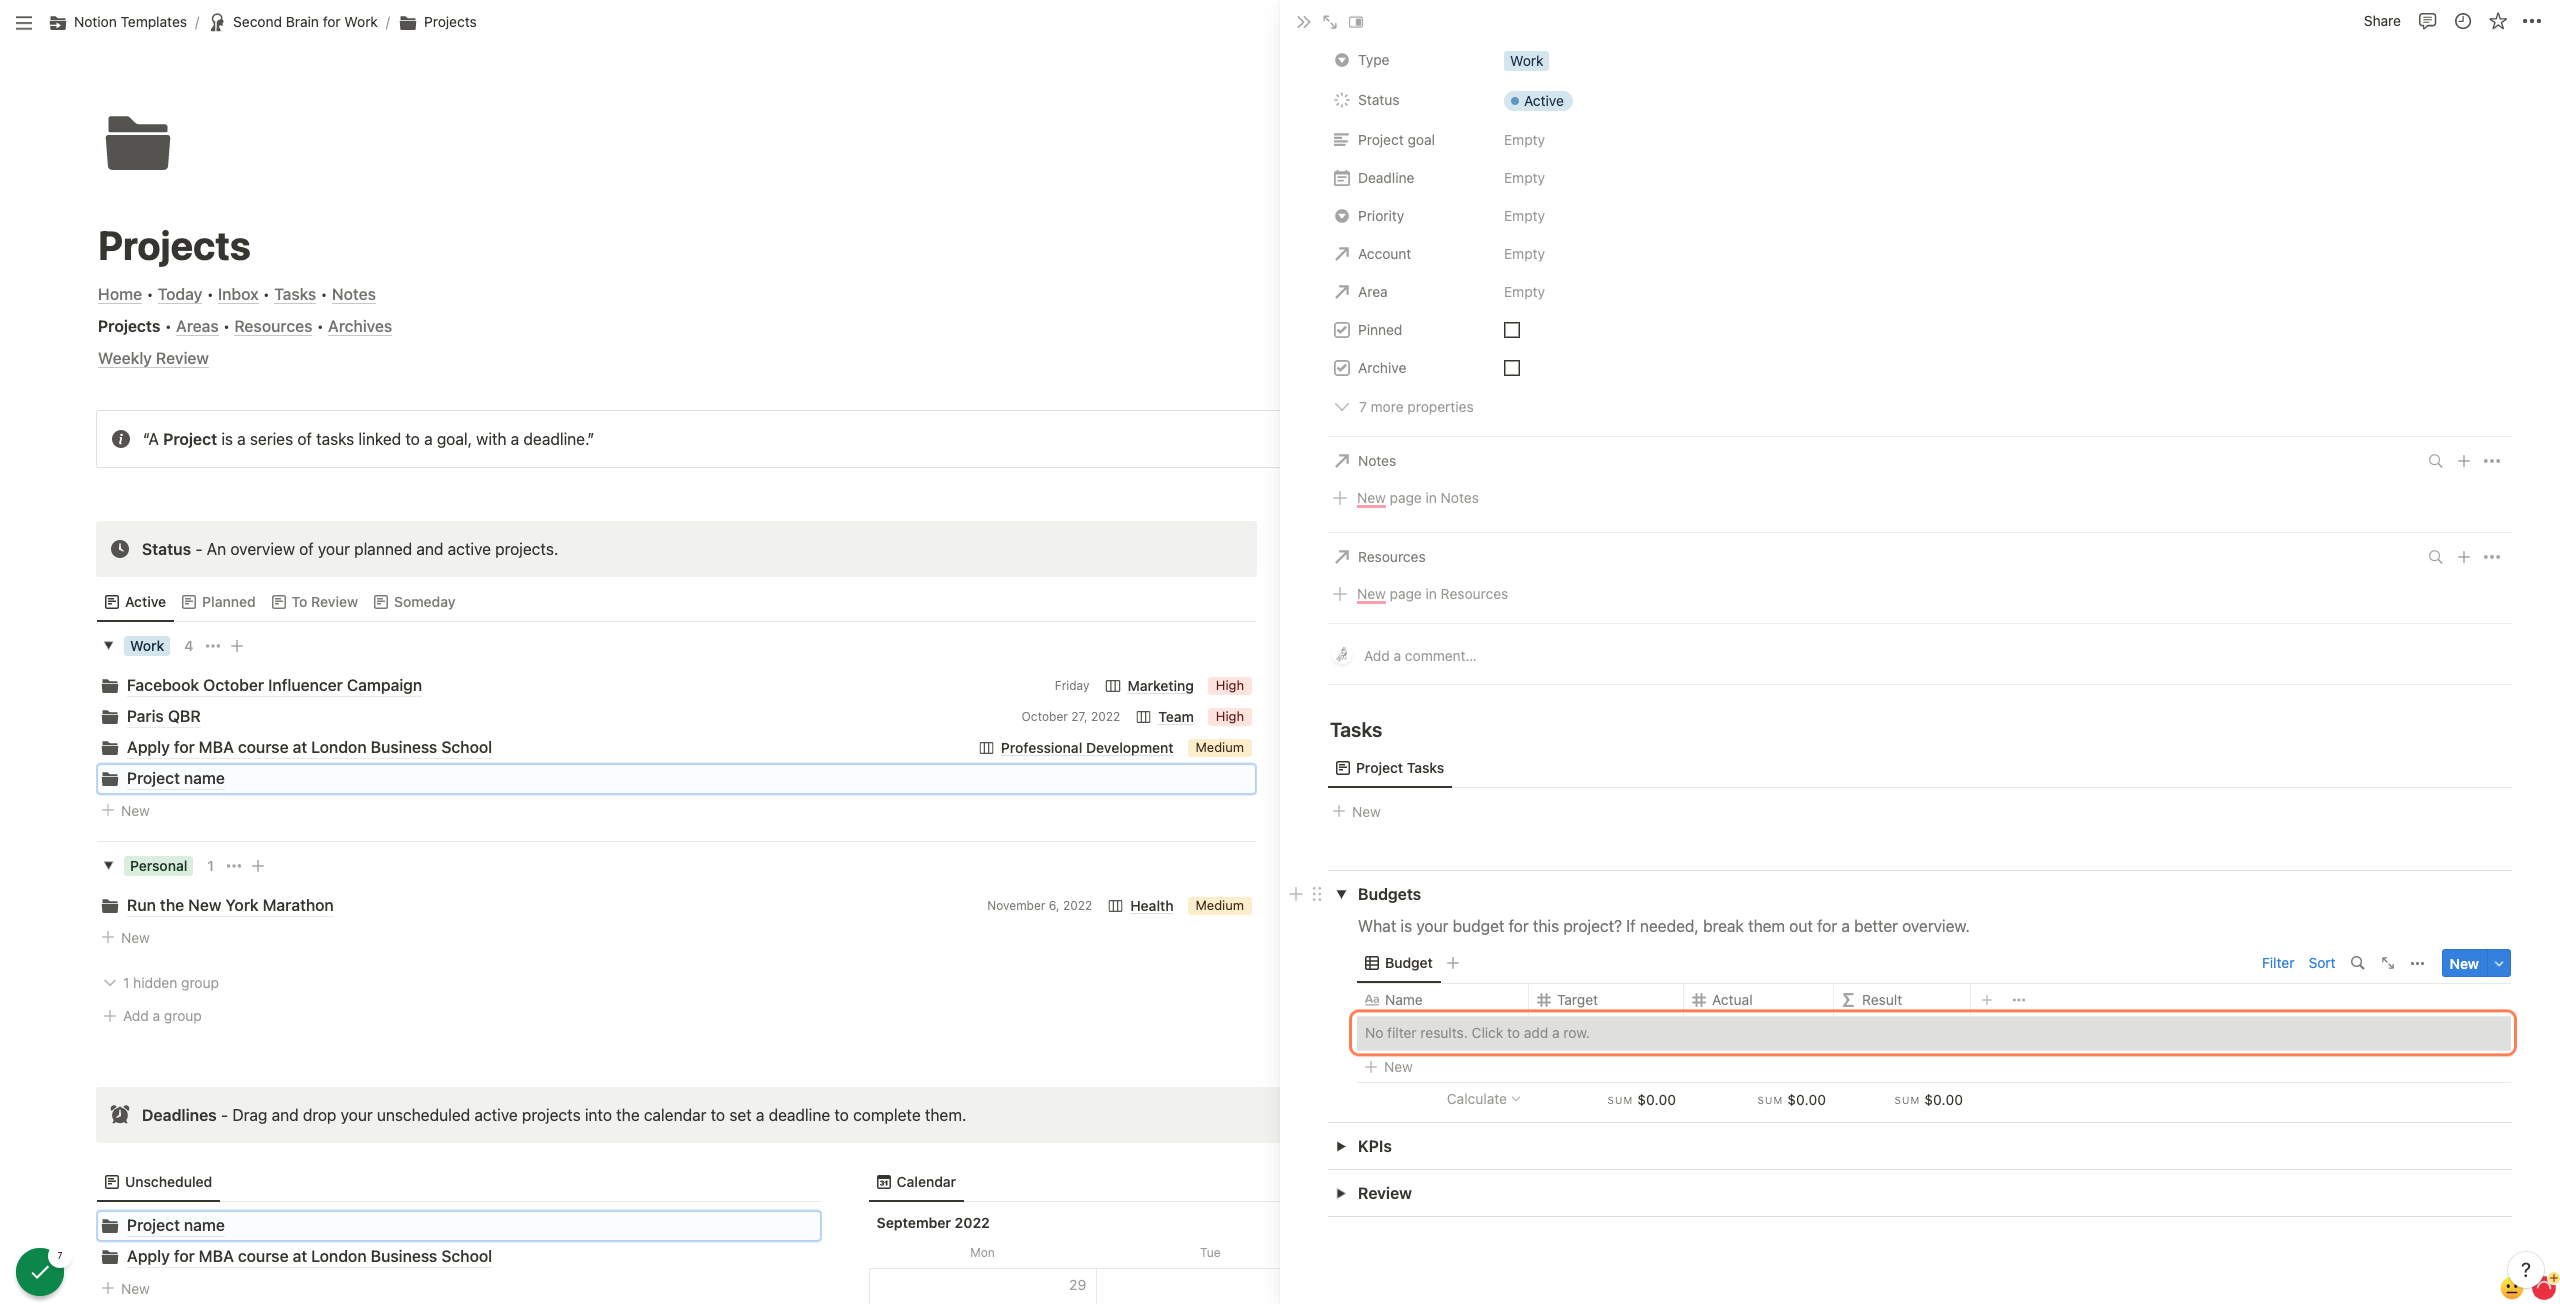
Task: Check the Pinned checkbox
Action: [x=1512, y=330]
